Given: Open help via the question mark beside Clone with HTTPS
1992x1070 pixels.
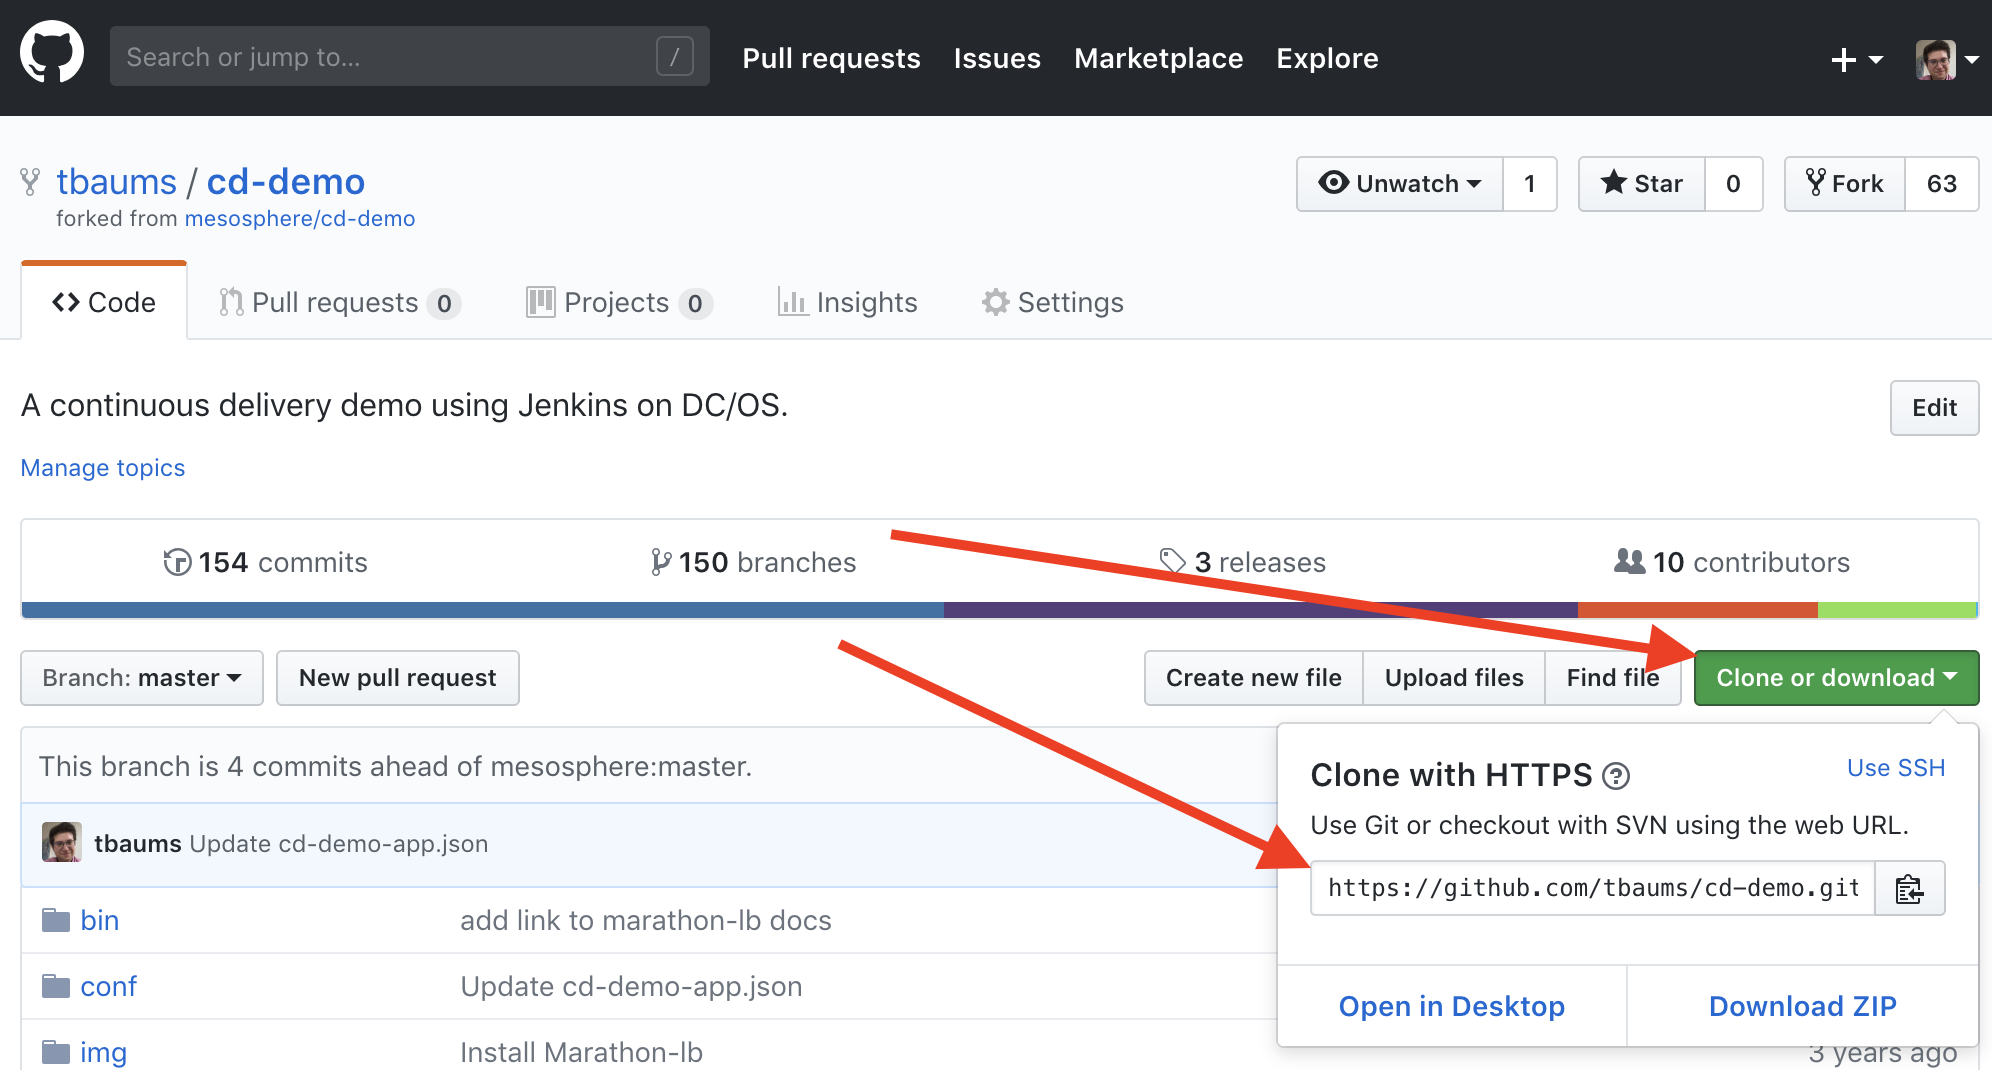Looking at the screenshot, I should (1617, 776).
